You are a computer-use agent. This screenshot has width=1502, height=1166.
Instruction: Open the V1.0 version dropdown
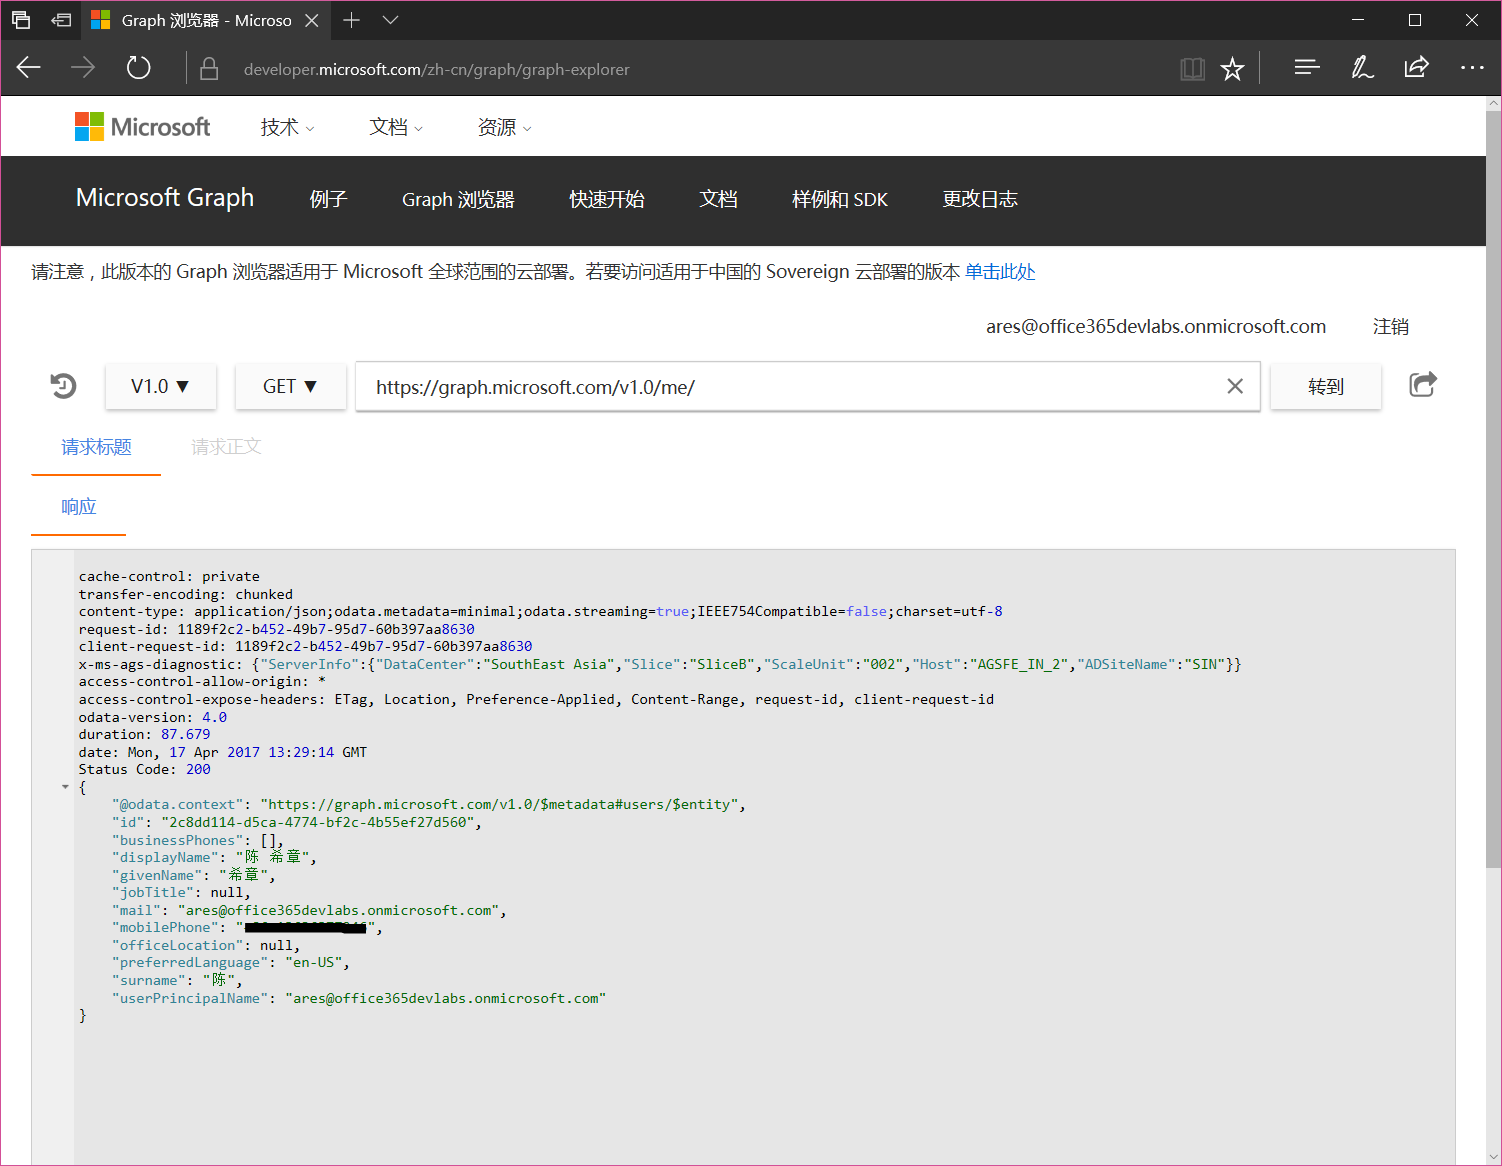pyautogui.click(x=160, y=387)
